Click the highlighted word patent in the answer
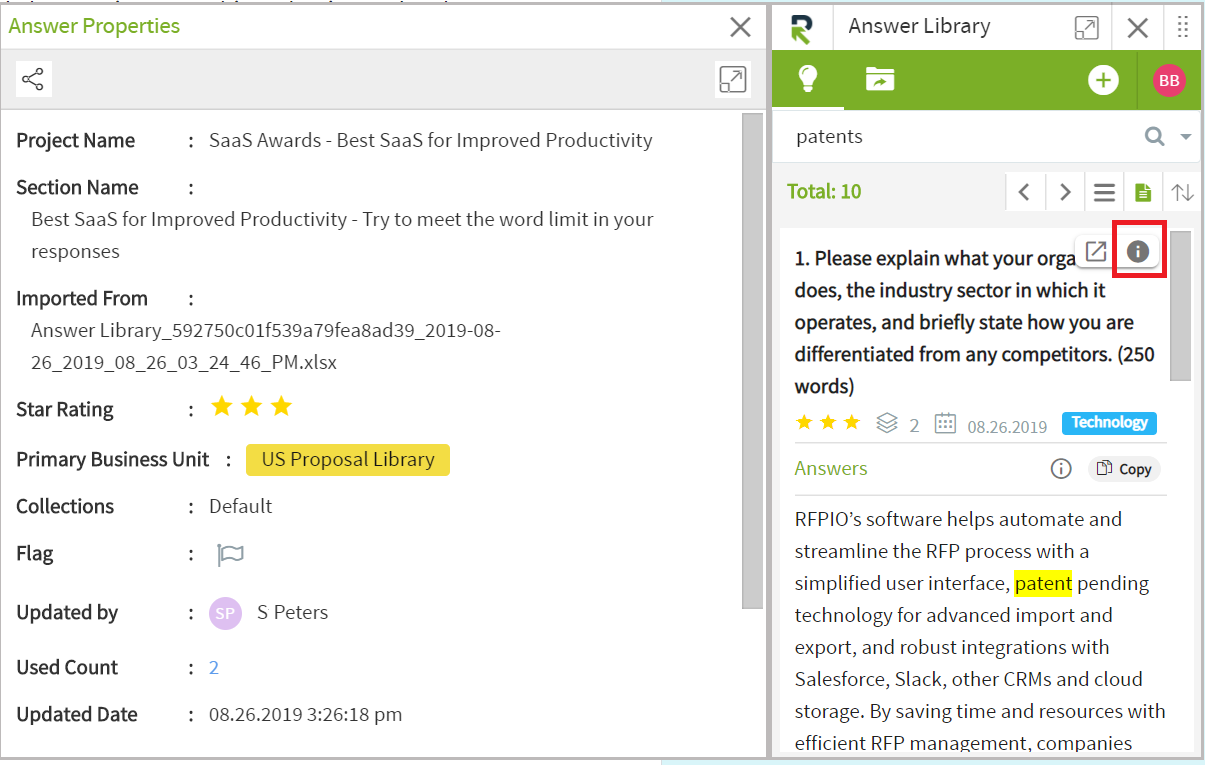This screenshot has width=1205, height=765. coord(1043,583)
